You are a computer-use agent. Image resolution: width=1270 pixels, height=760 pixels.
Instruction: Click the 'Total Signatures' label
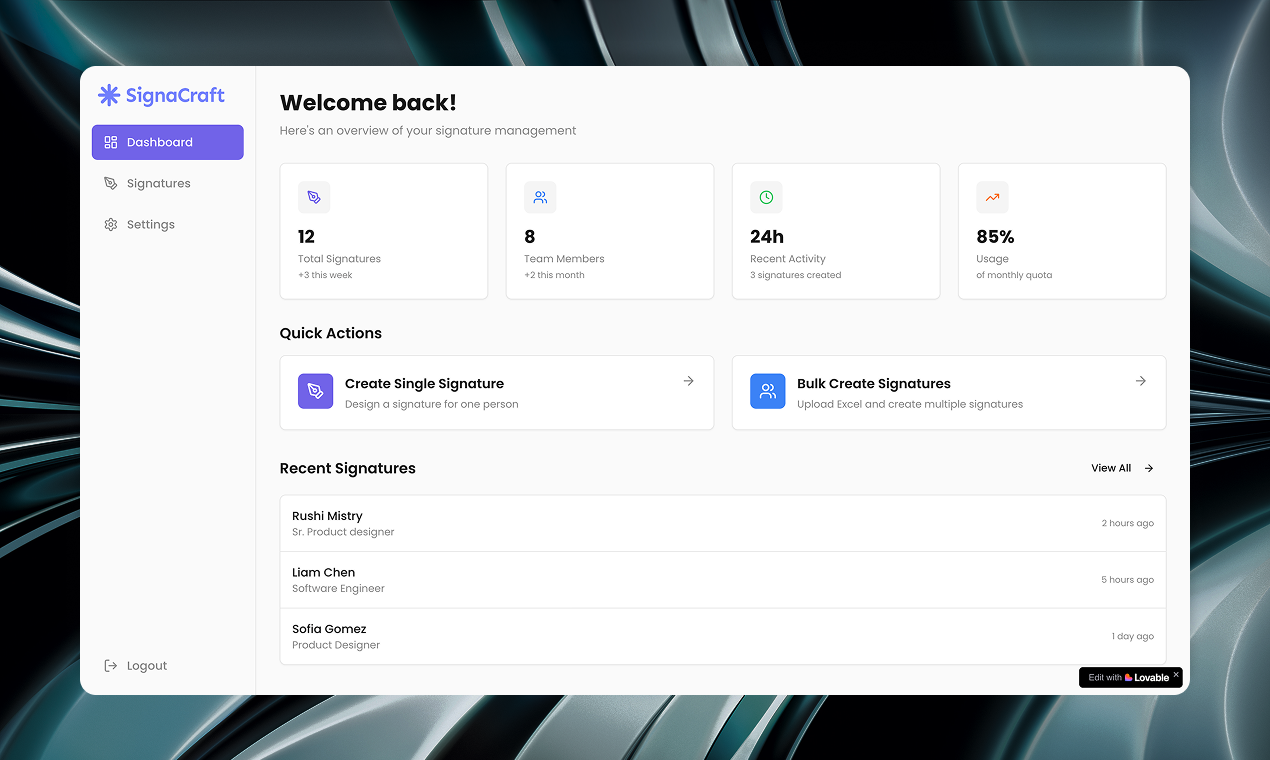339,259
